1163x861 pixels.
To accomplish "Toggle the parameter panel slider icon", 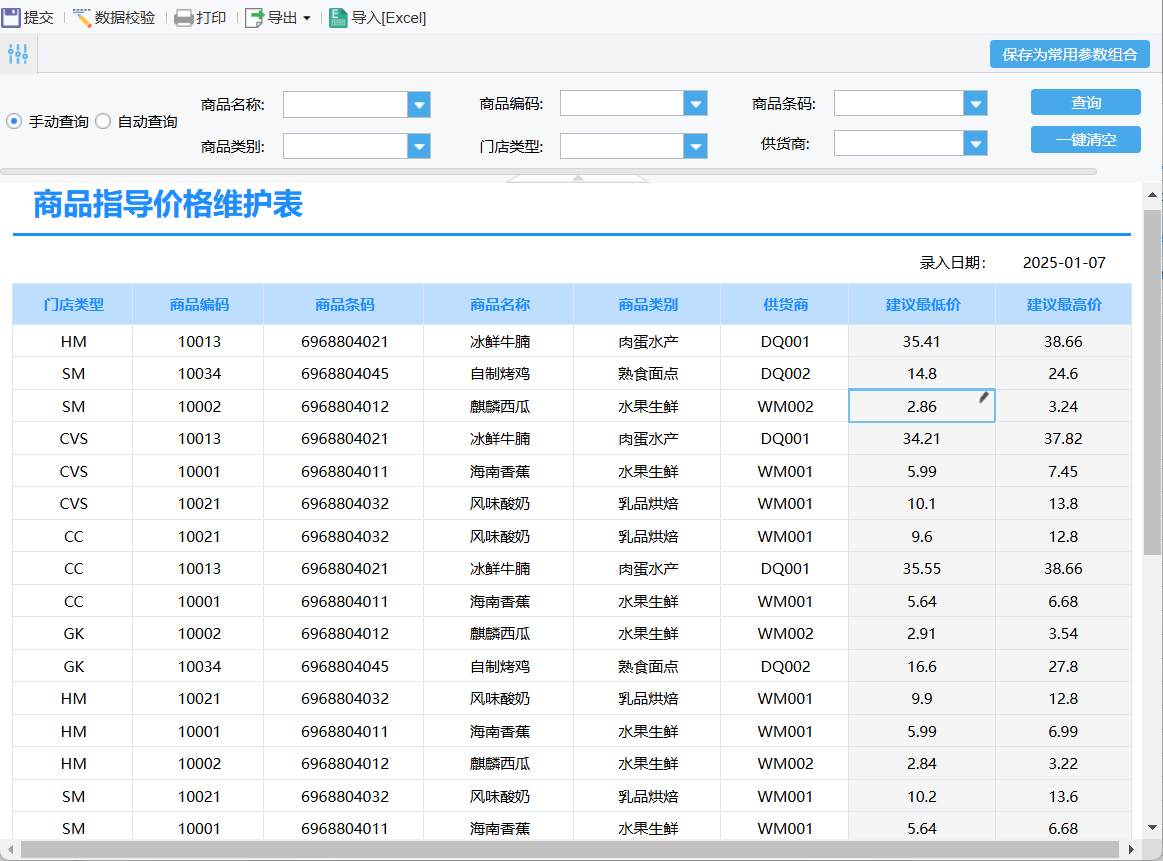I will click(x=18, y=54).
